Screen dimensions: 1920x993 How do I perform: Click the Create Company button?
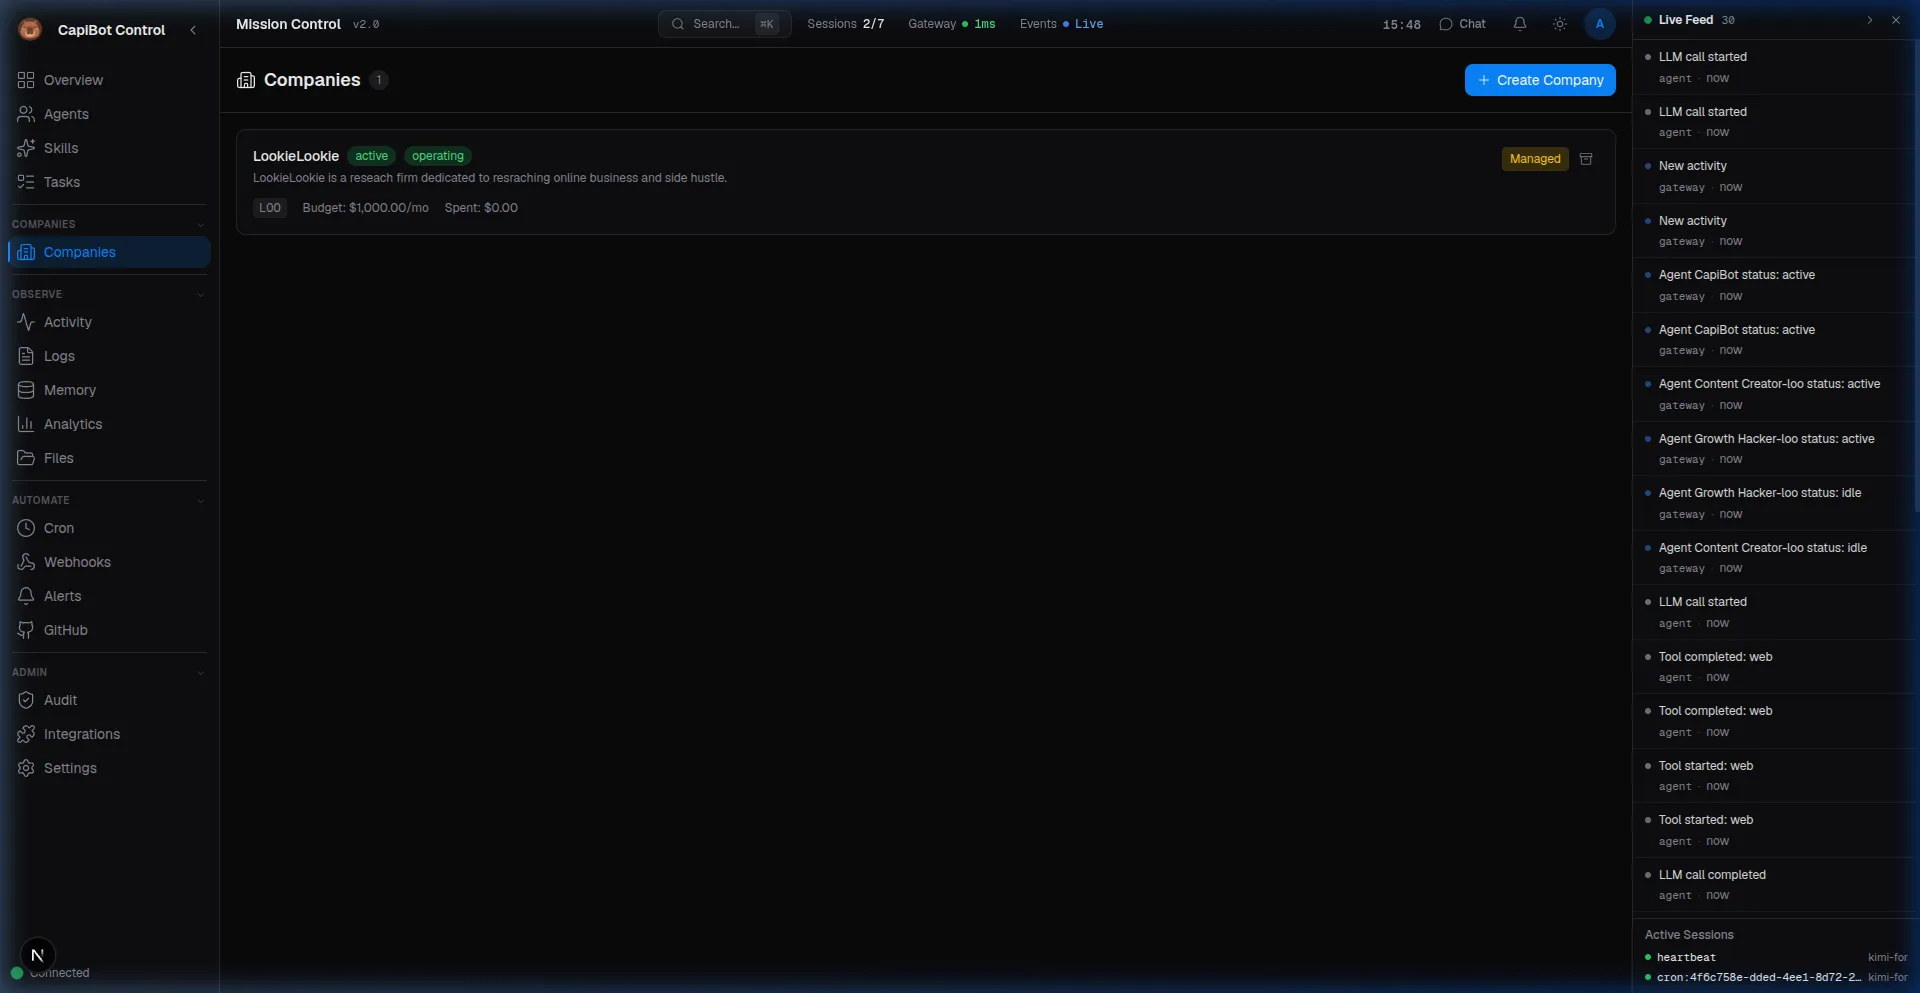[x=1539, y=80]
